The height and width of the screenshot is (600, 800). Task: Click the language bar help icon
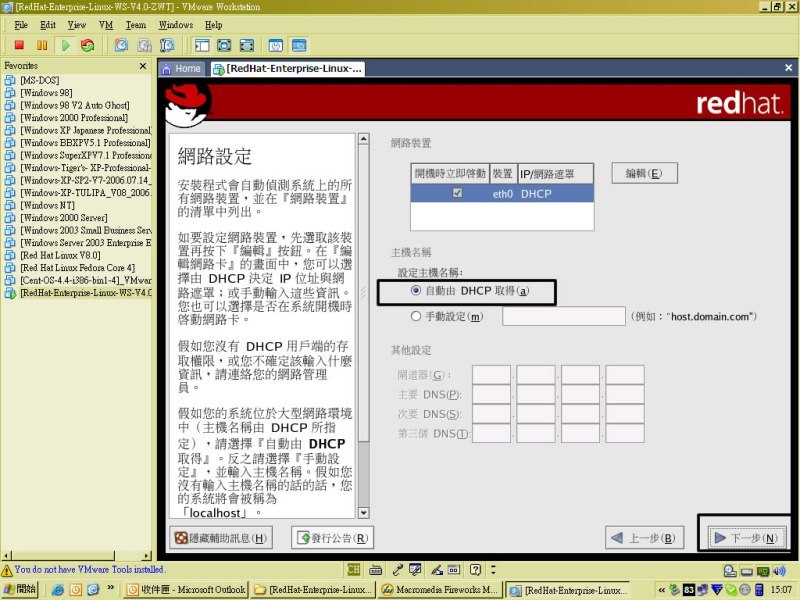pyautogui.click(x=476, y=569)
